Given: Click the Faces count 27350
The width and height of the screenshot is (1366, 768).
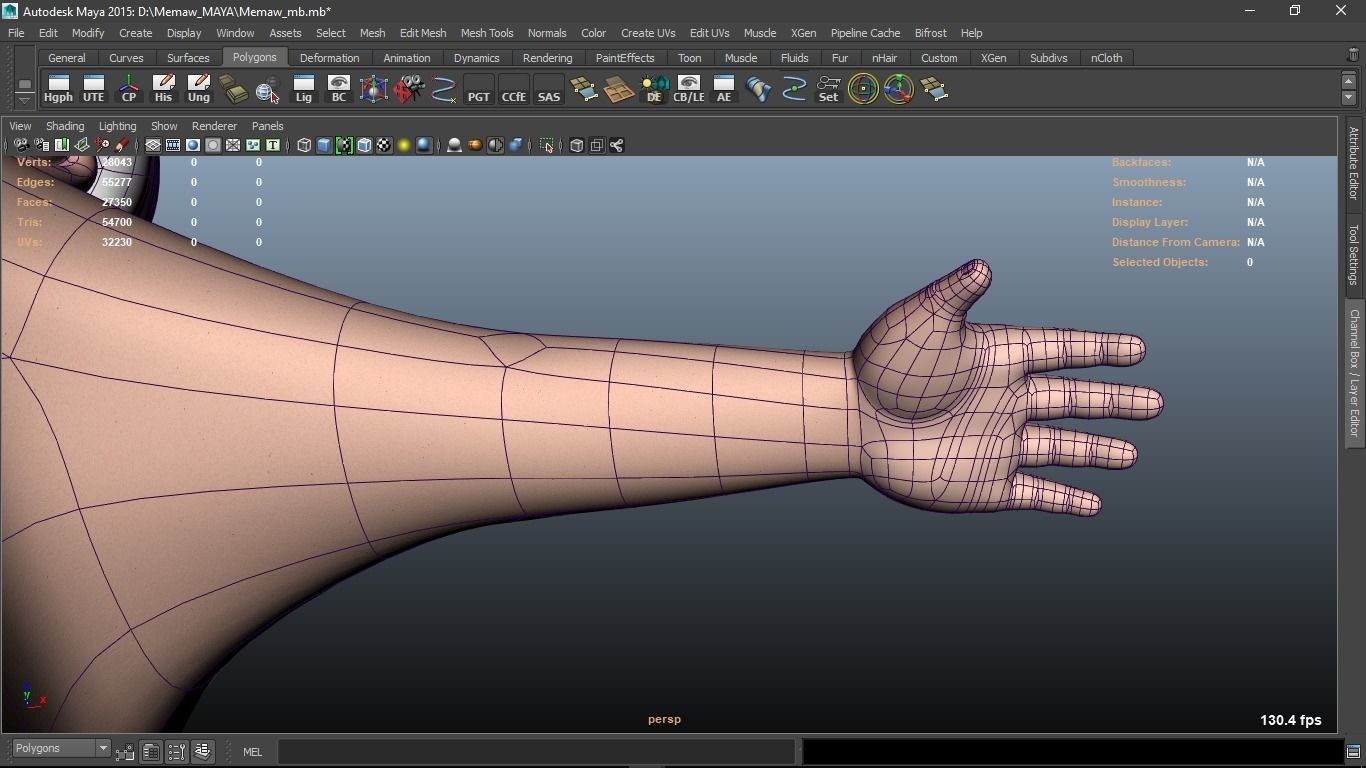Looking at the screenshot, I should tap(116, 202).
